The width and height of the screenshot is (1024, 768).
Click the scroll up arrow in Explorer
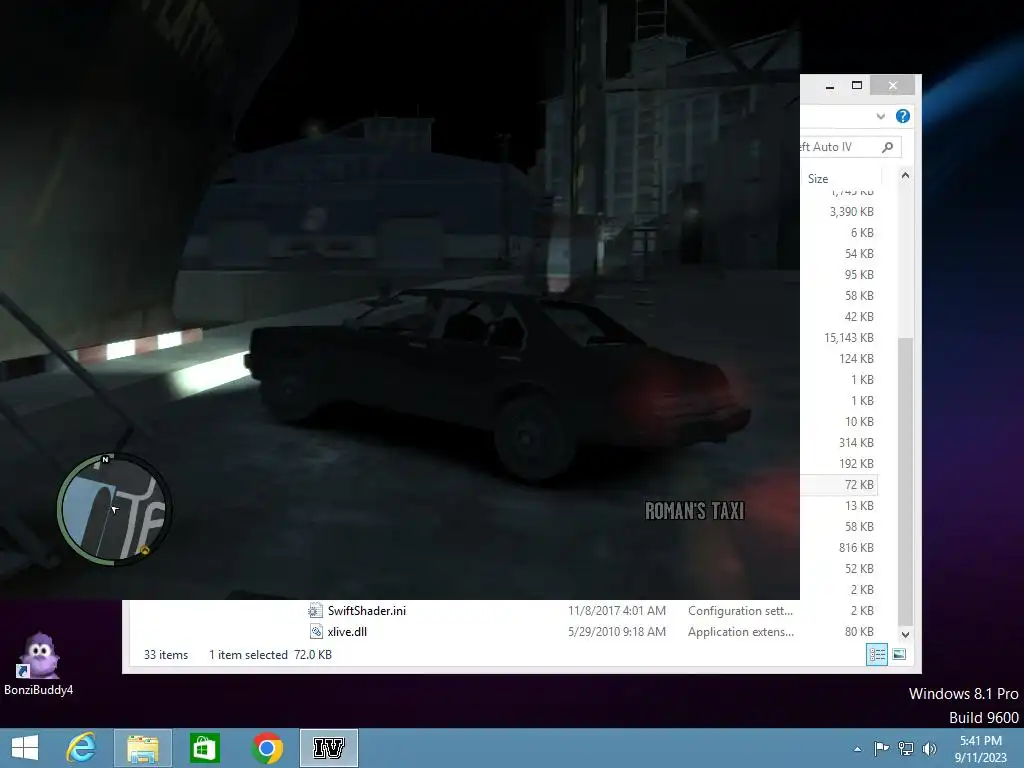(905, 175)
